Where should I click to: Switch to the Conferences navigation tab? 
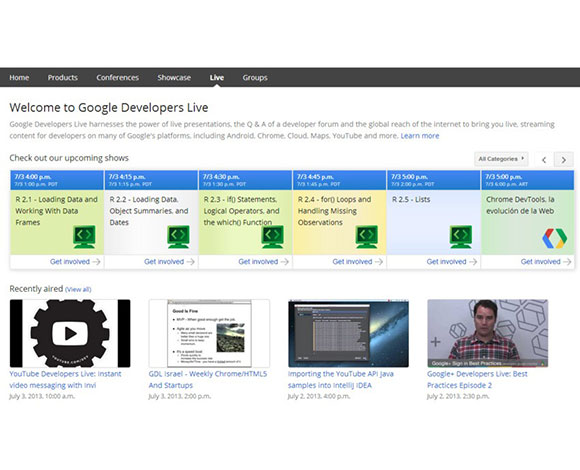coord(118,78)
